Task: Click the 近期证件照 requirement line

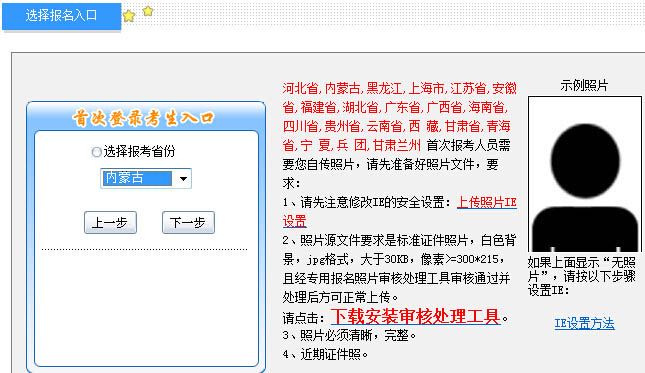Action: pos(325,354)
